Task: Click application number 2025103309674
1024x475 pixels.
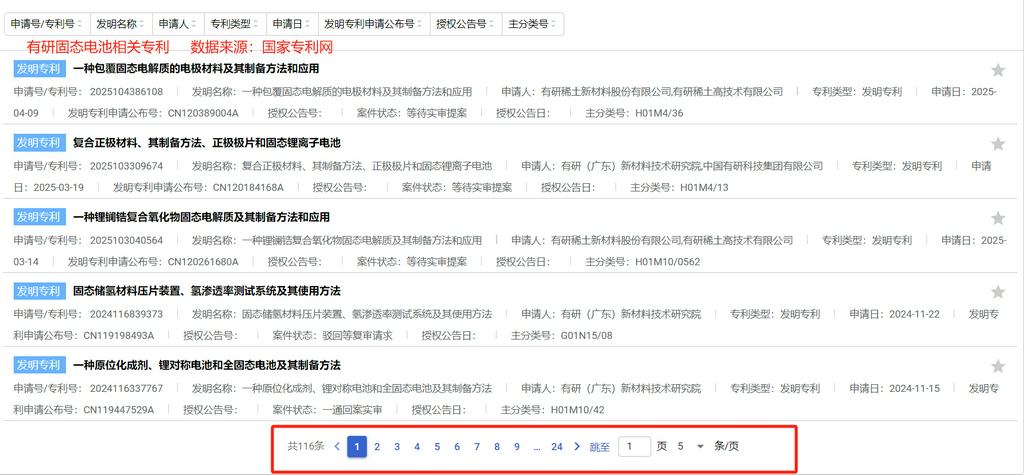Action: coord(127,166)
